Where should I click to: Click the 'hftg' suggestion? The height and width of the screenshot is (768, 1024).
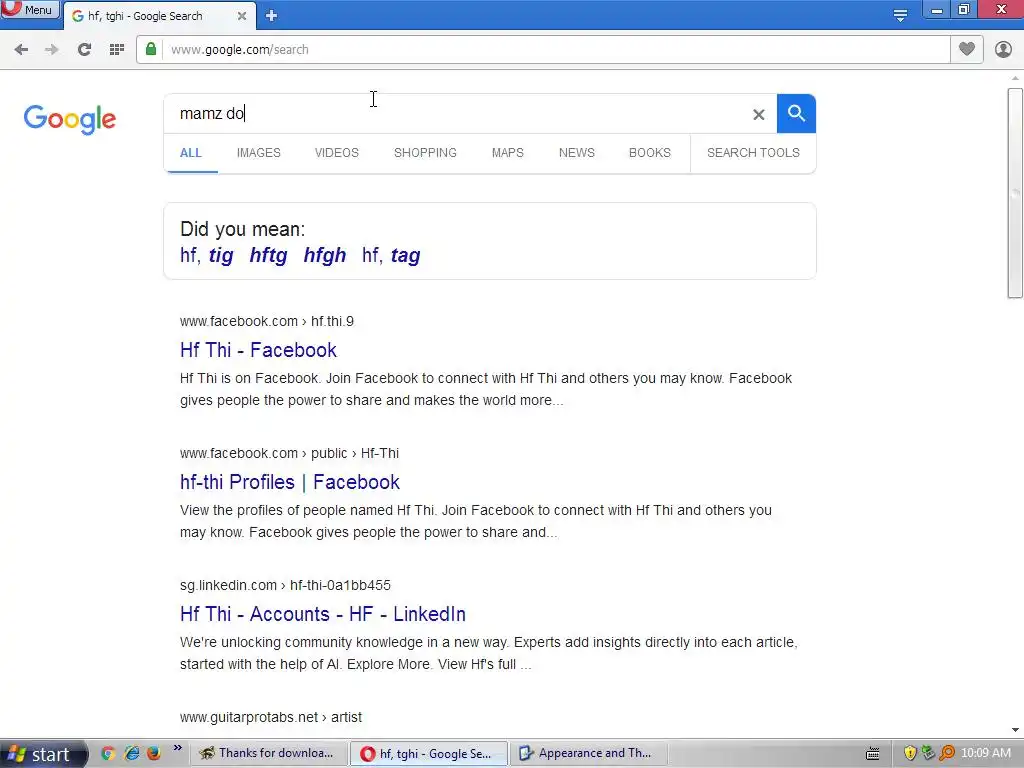[x=268, y=255]
